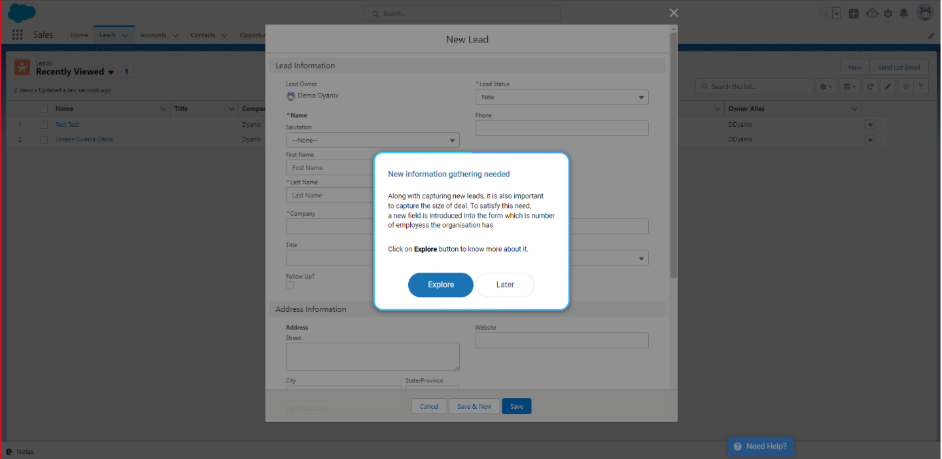Click the list refresh icon
This screenshot has width=942, height=459.
(x=870, y=87)
